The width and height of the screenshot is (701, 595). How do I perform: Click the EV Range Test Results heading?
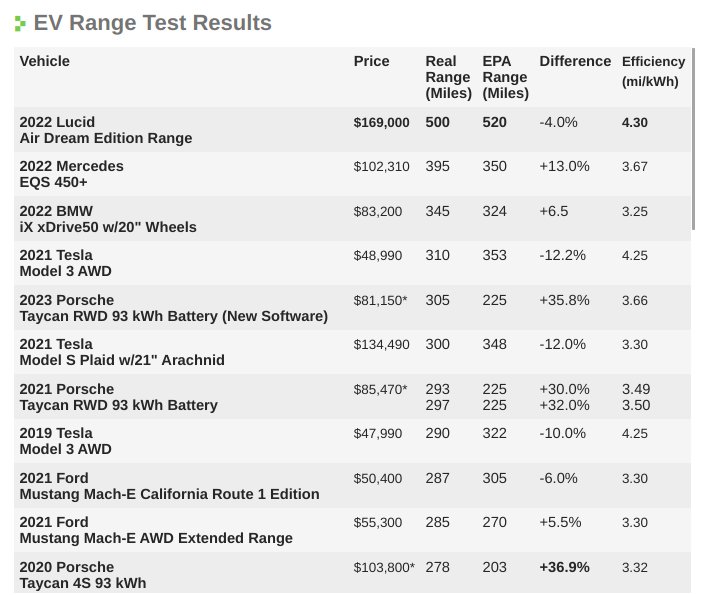click(152, 23)
